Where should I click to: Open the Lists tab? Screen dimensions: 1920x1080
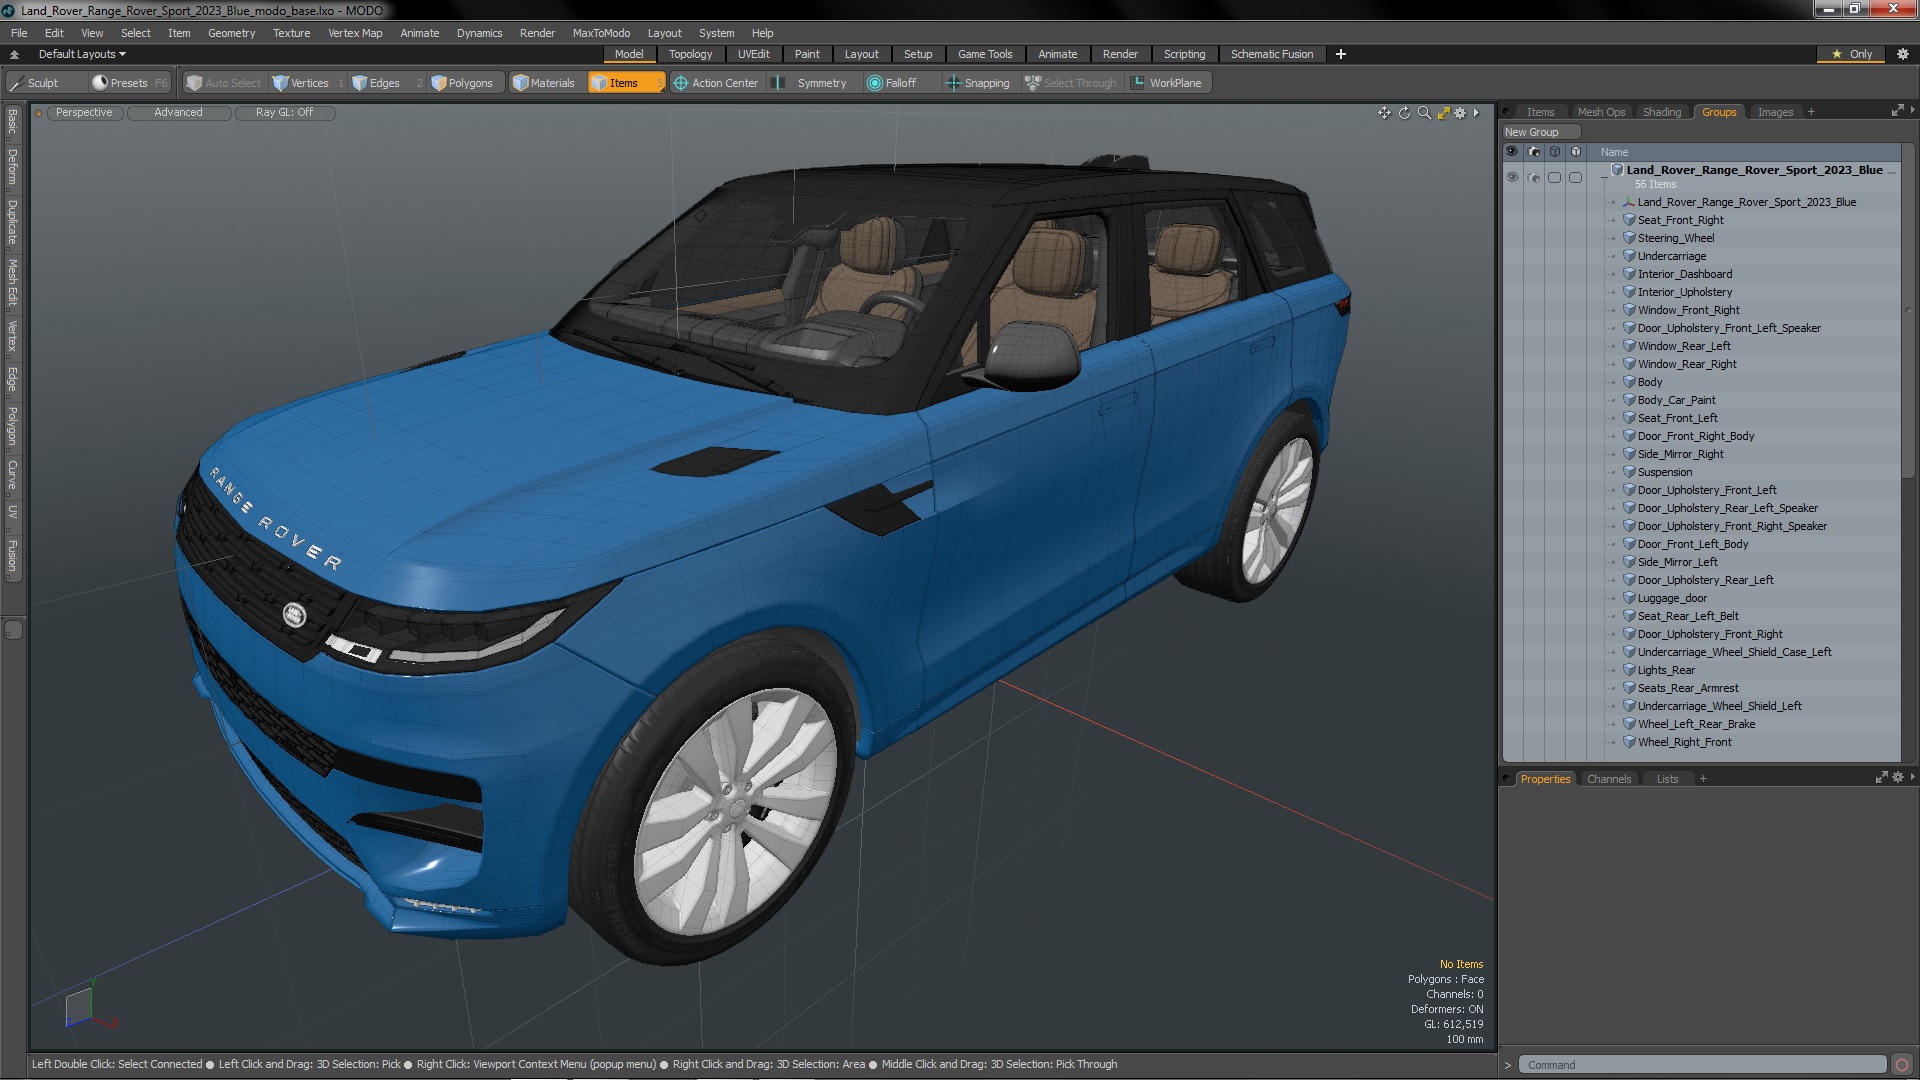pyautogui.click(x=1667, y=779)
